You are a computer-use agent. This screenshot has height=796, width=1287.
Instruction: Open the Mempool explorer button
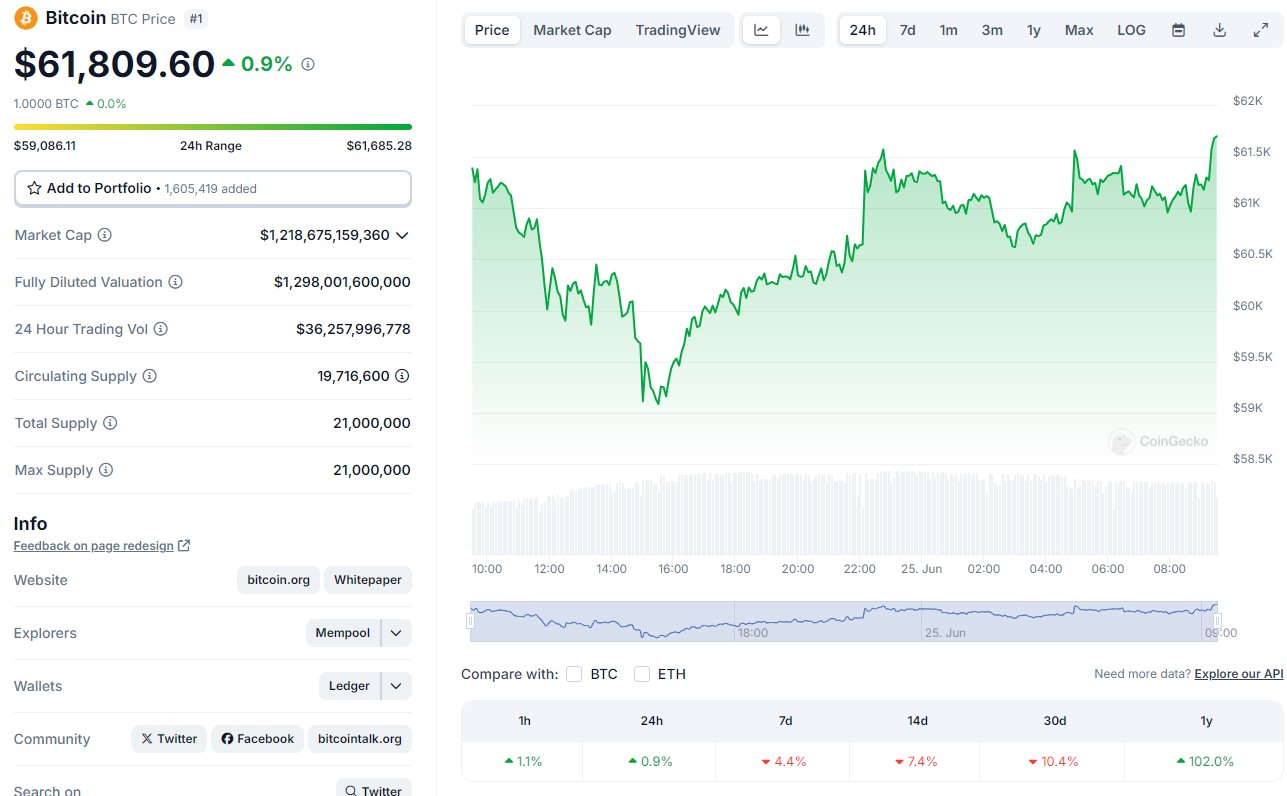[x=343, y=633]
